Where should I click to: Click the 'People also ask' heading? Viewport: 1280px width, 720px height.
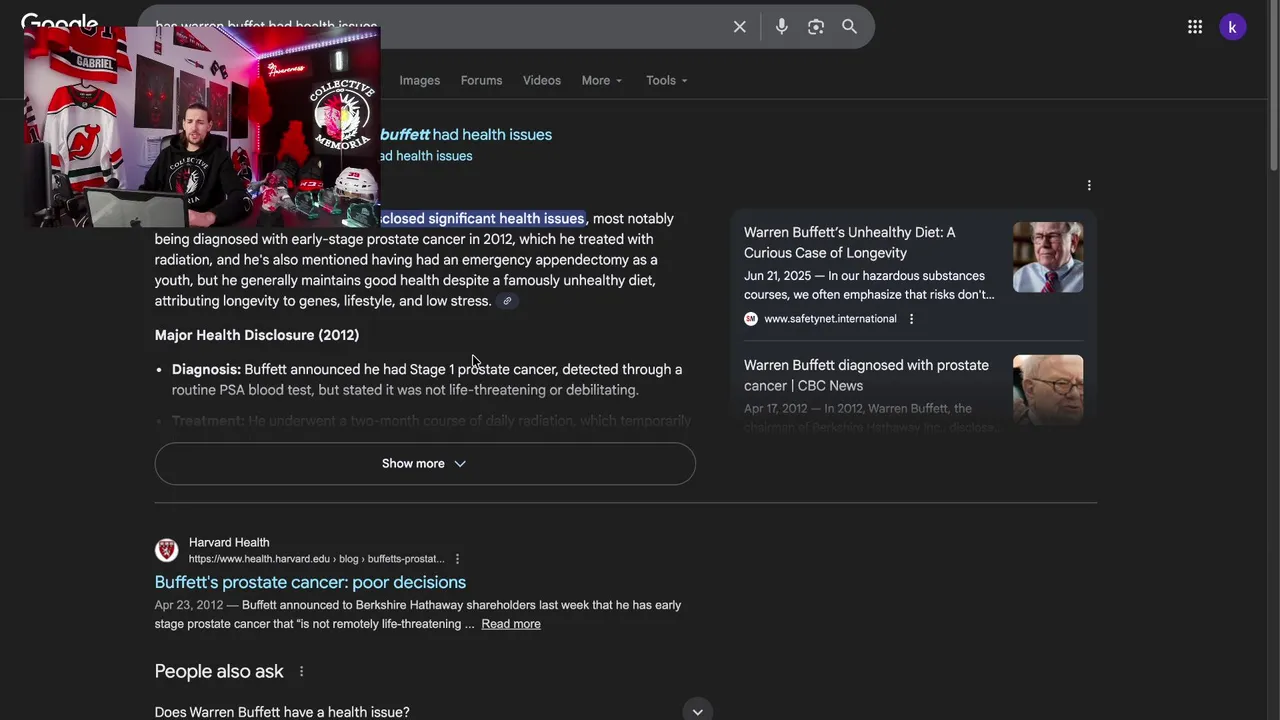click(219, 672)
